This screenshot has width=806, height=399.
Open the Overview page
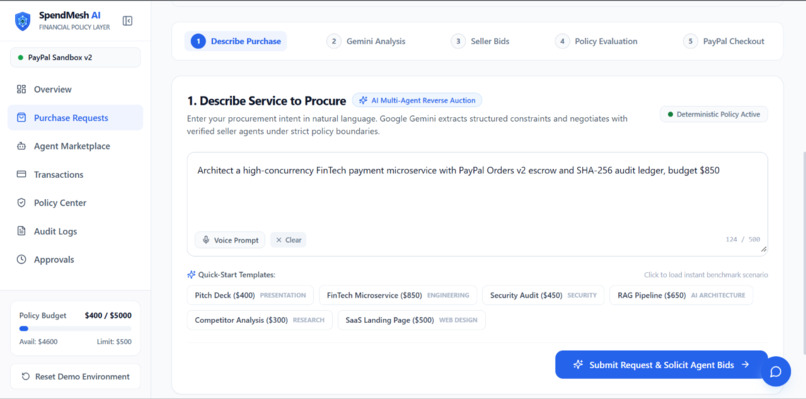coord(75,89)
